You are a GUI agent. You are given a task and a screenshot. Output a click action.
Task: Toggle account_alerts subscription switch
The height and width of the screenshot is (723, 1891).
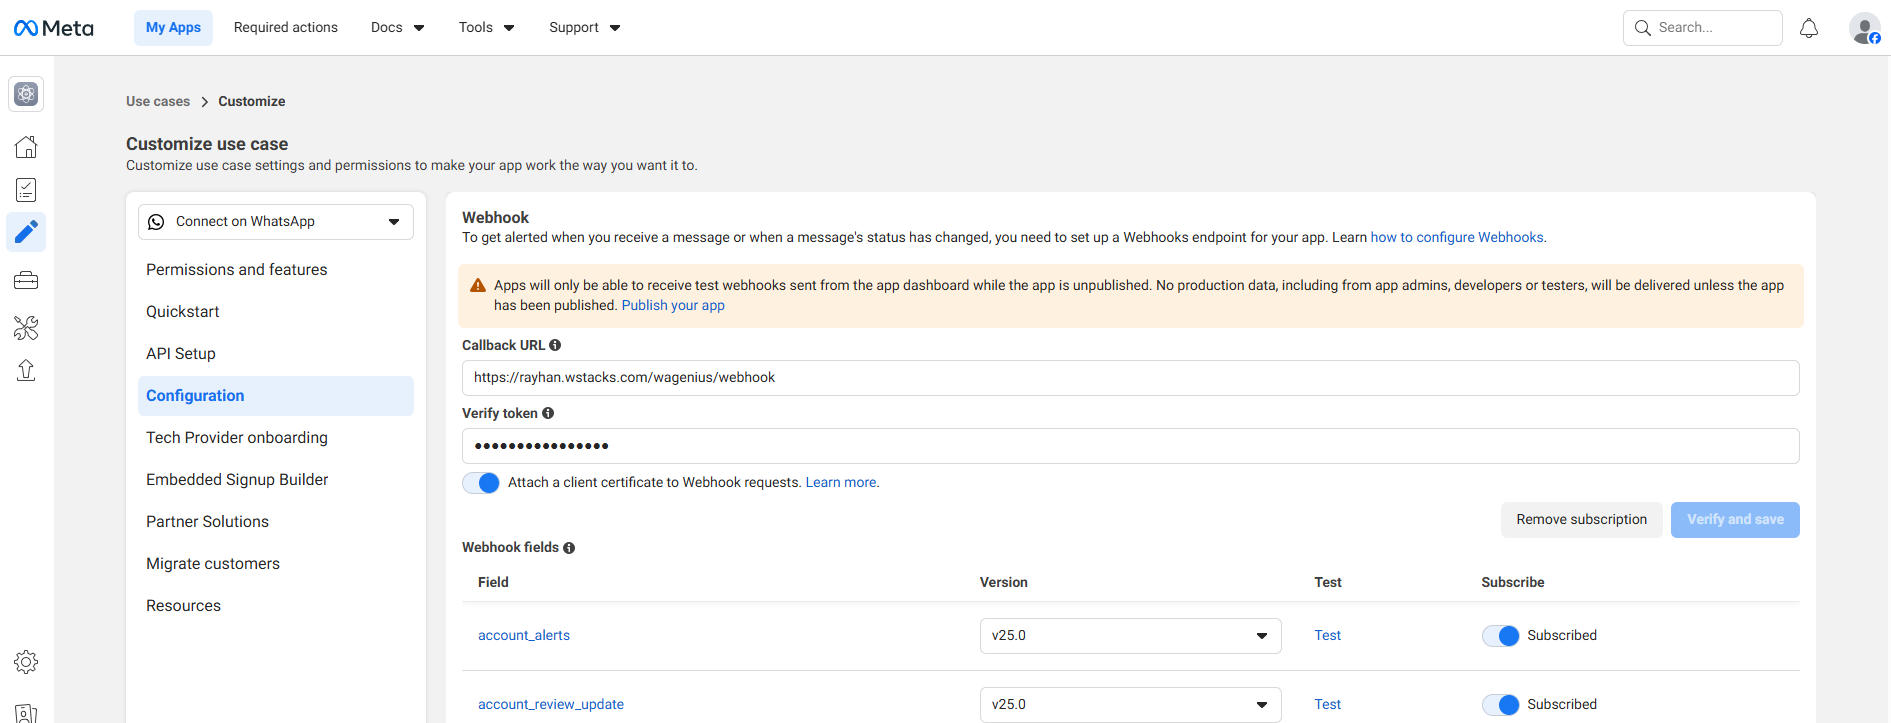tap(1501, 636)
